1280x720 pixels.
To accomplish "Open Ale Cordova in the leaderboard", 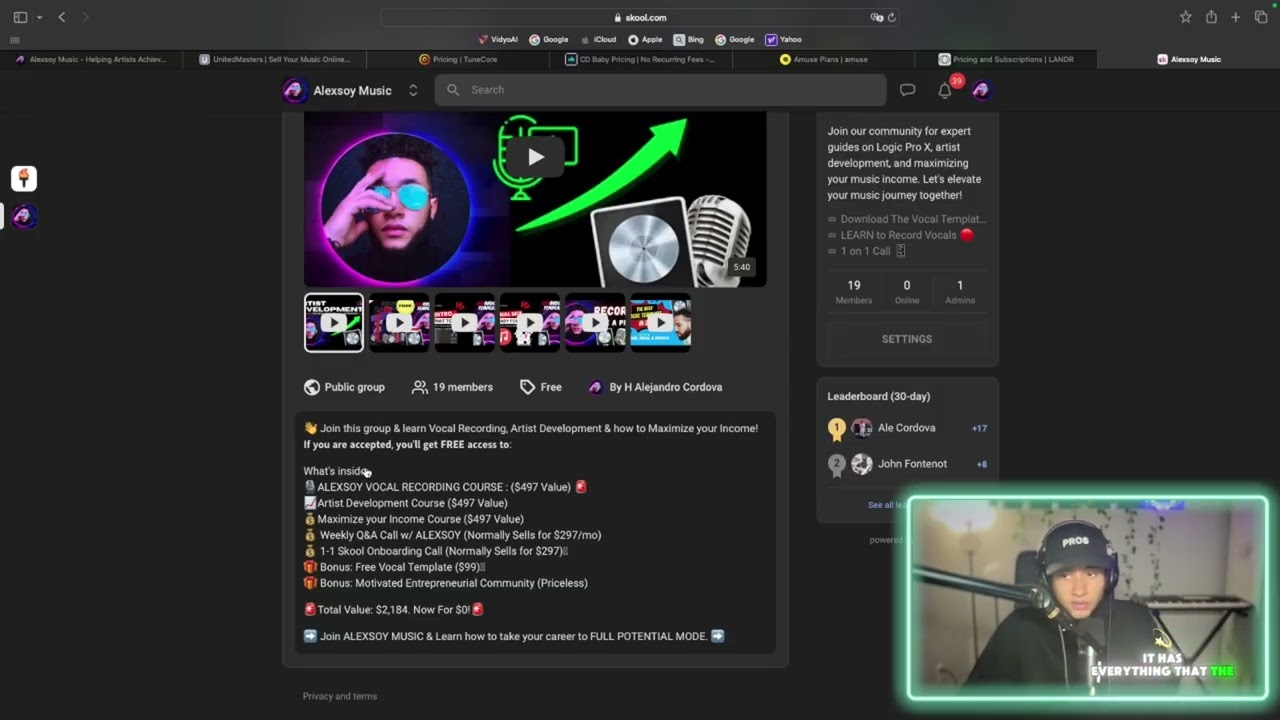I will (907, 428).
